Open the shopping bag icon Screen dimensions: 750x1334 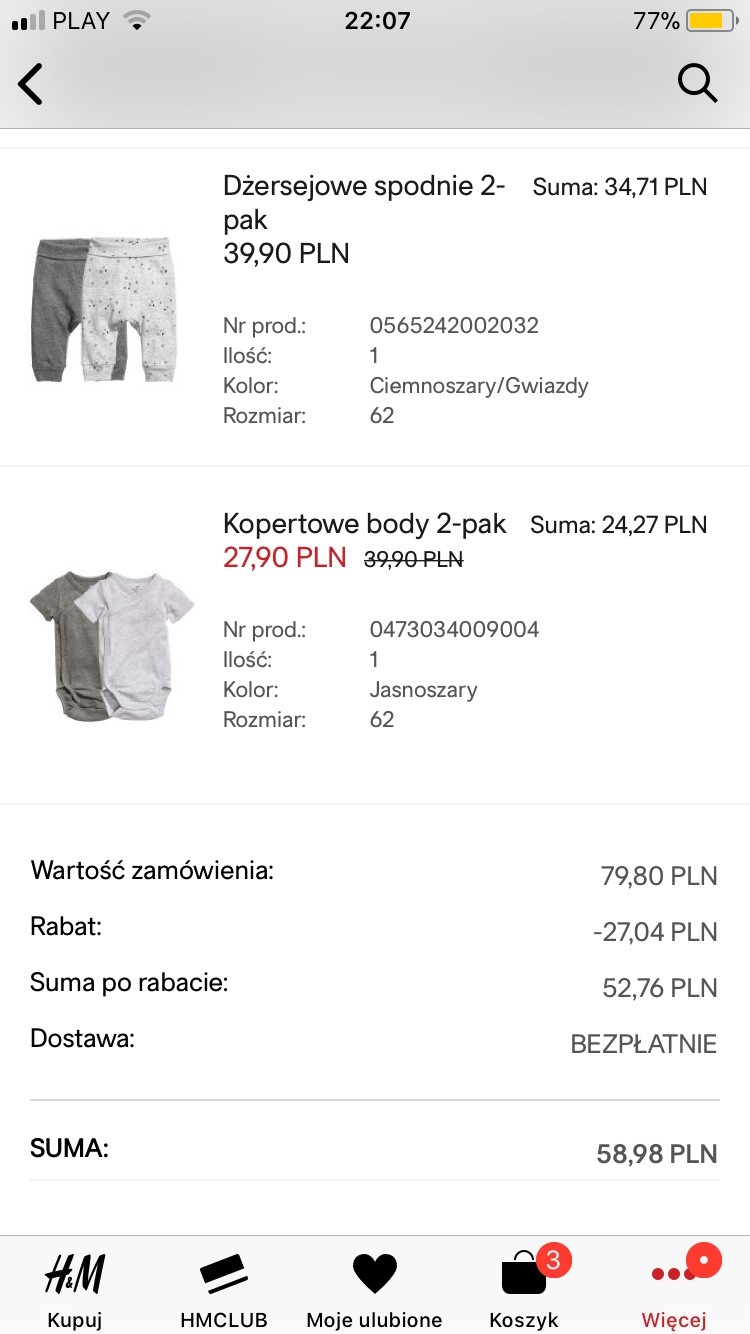[x=523, y=1275]
